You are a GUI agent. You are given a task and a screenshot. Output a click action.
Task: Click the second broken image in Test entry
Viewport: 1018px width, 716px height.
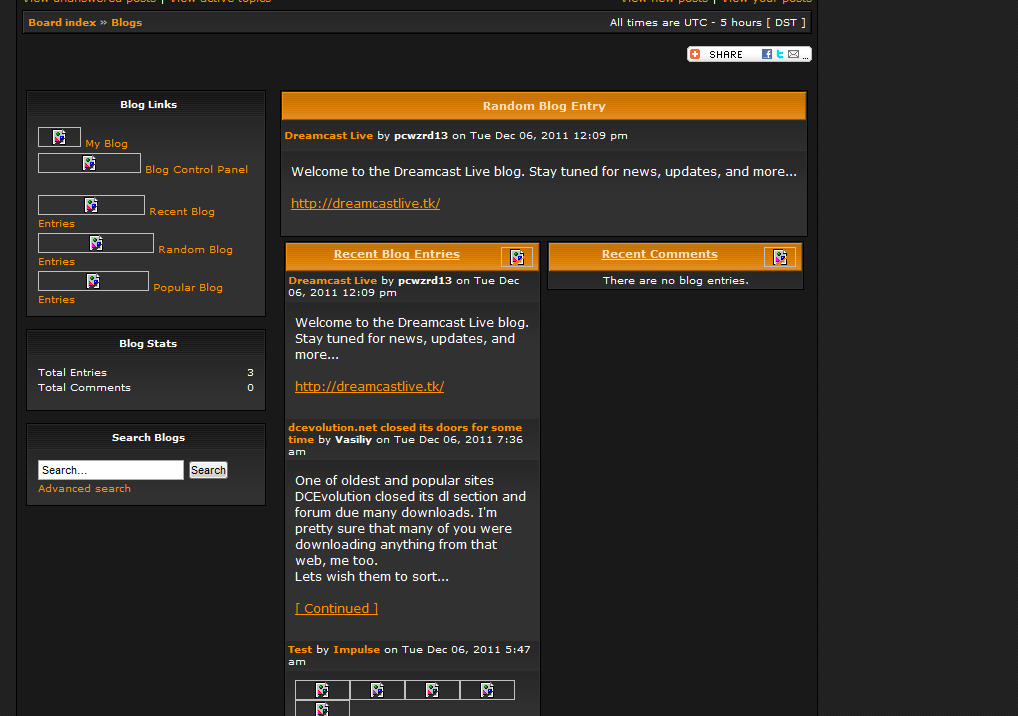click(377, 690)
